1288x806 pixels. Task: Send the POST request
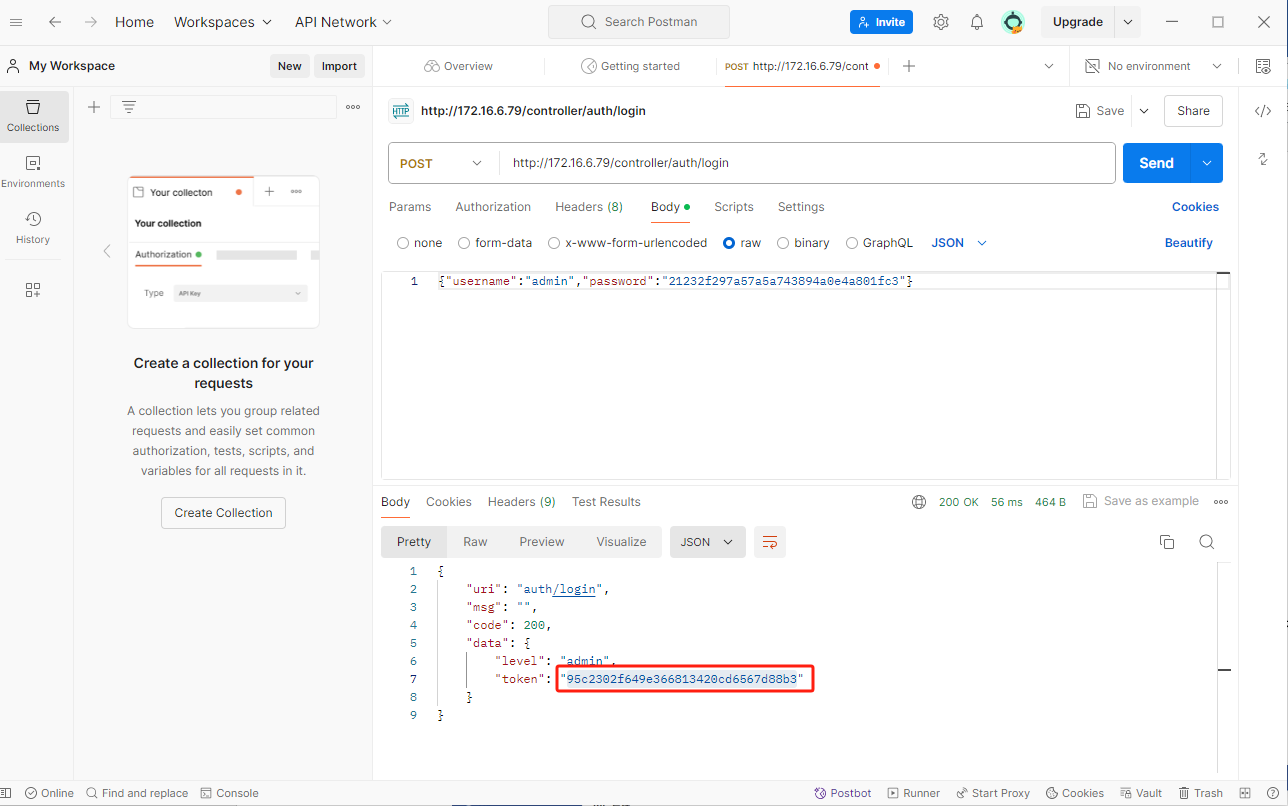tap(1156, 163)
